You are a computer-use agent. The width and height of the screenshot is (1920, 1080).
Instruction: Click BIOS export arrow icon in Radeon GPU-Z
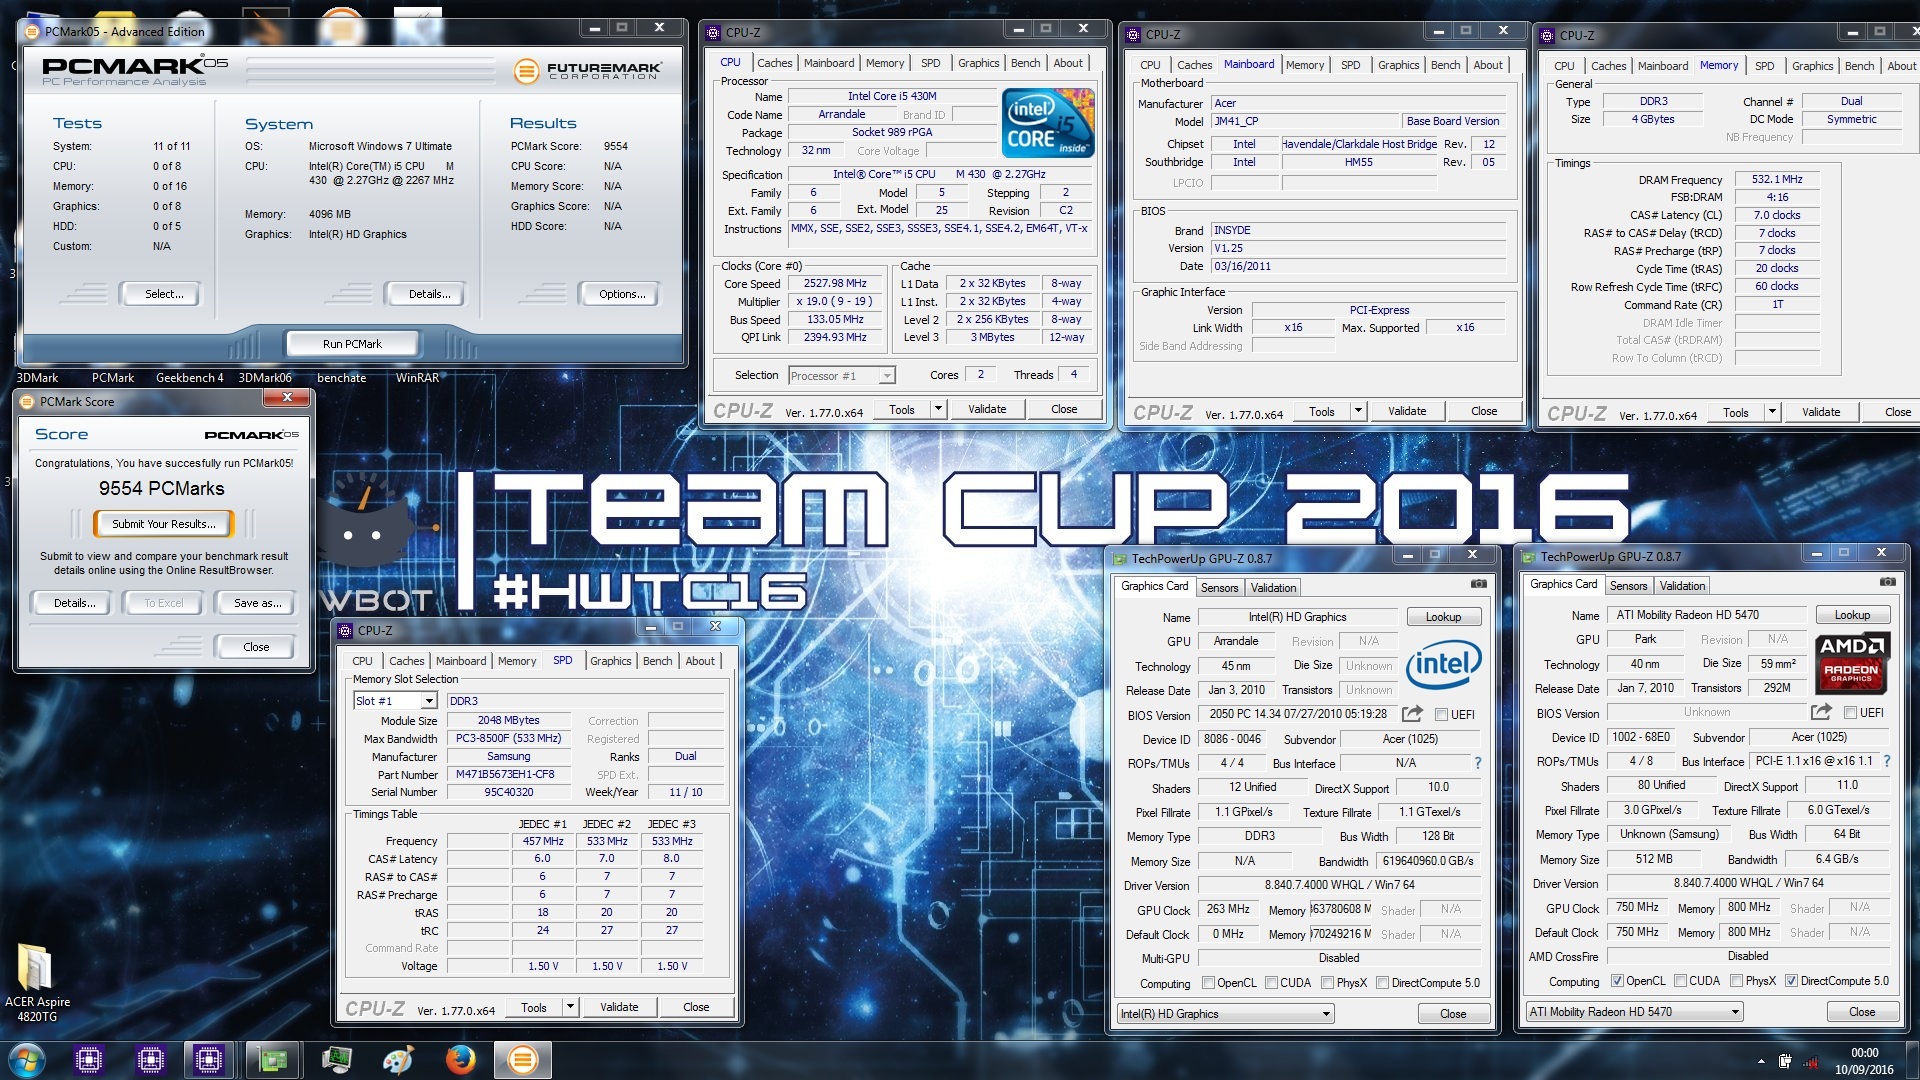[x=1821, y=712]
